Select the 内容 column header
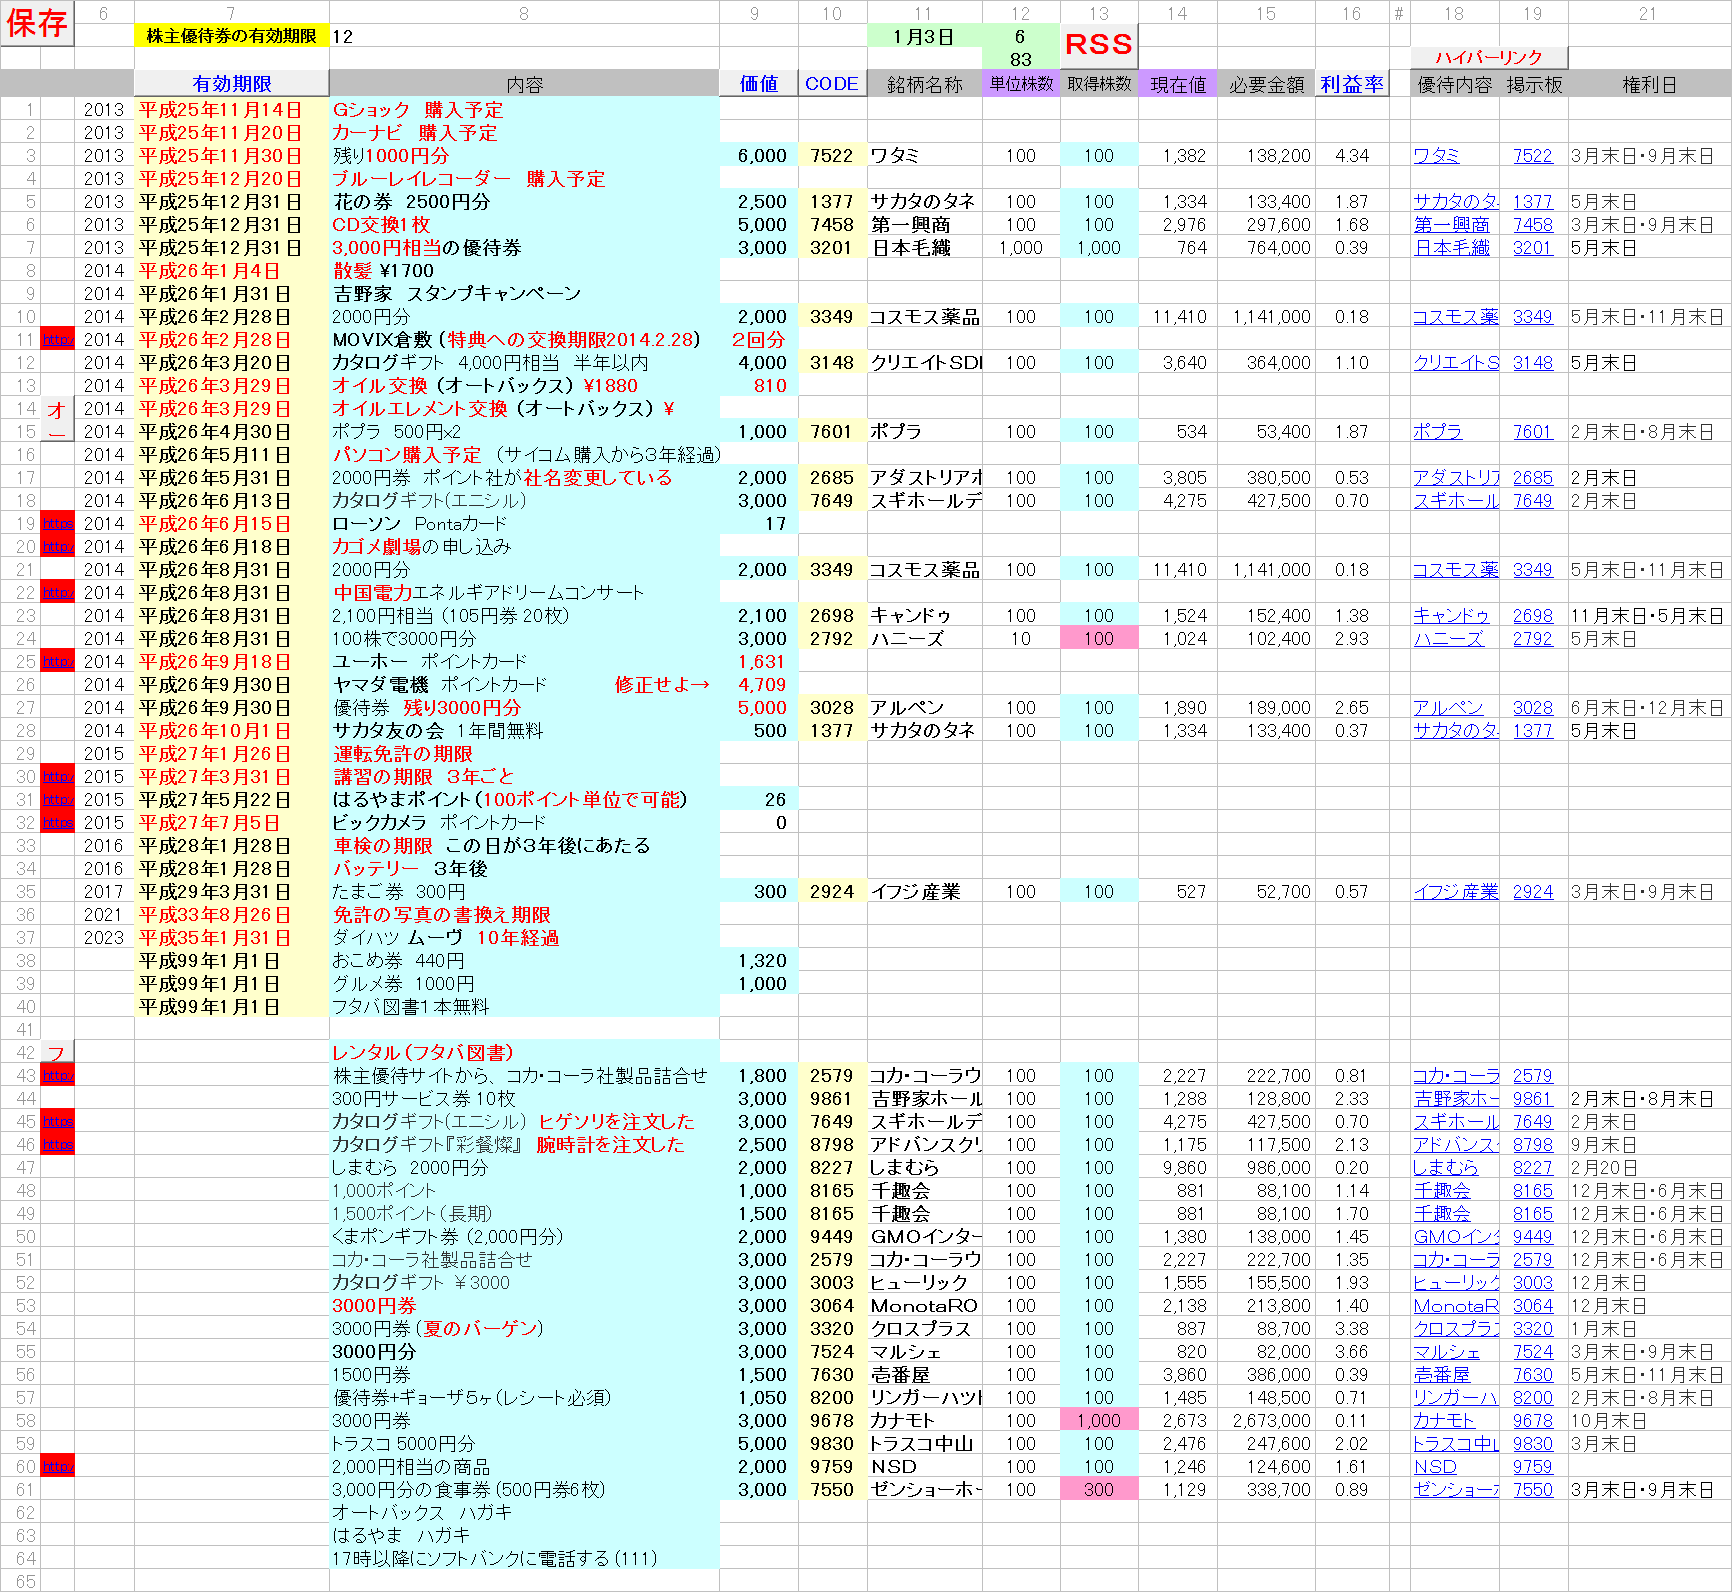 tap(525, 84)
